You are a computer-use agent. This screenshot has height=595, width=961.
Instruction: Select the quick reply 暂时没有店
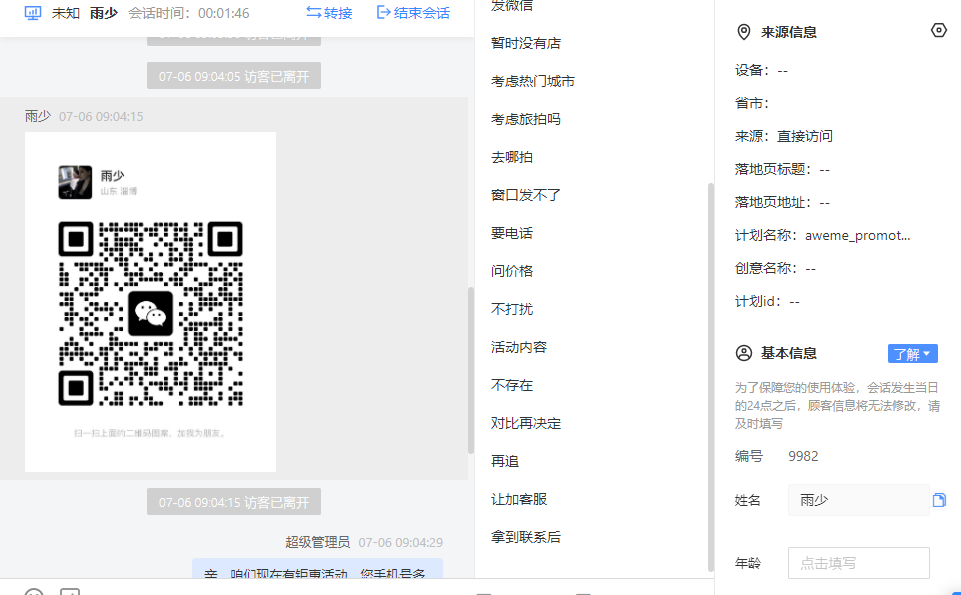526,43
